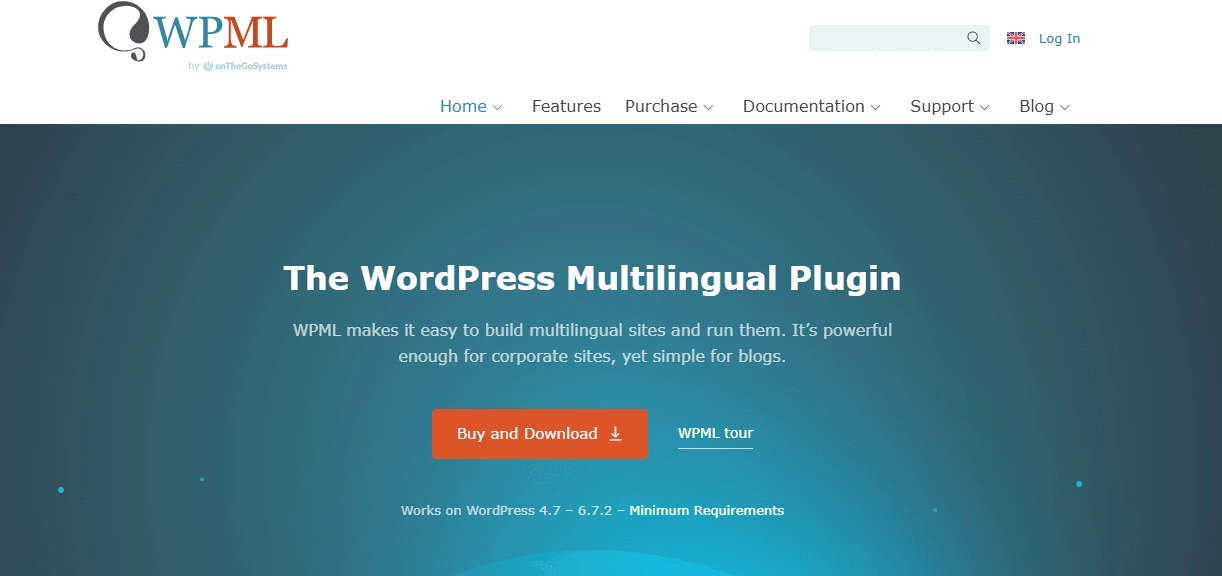Expand the Blog dropdown menu
The height and width of the screenshot is (576, 1222).
(1066, 107)
